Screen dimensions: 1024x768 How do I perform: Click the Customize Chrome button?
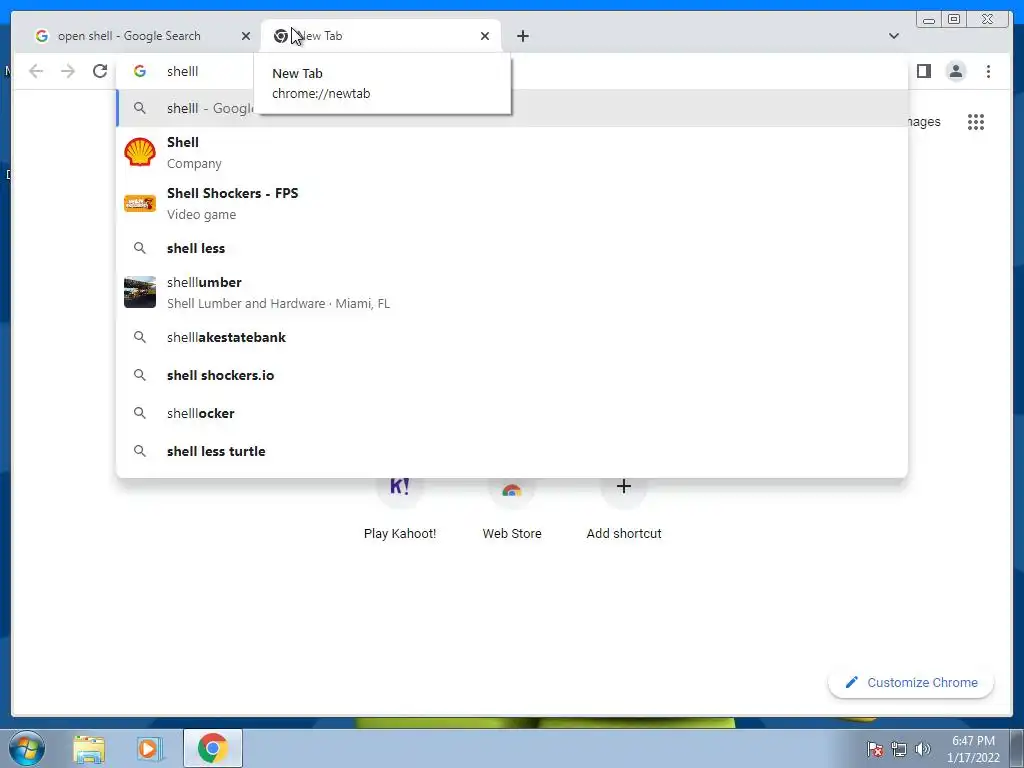pyautogui.click(x=911, y=682)
